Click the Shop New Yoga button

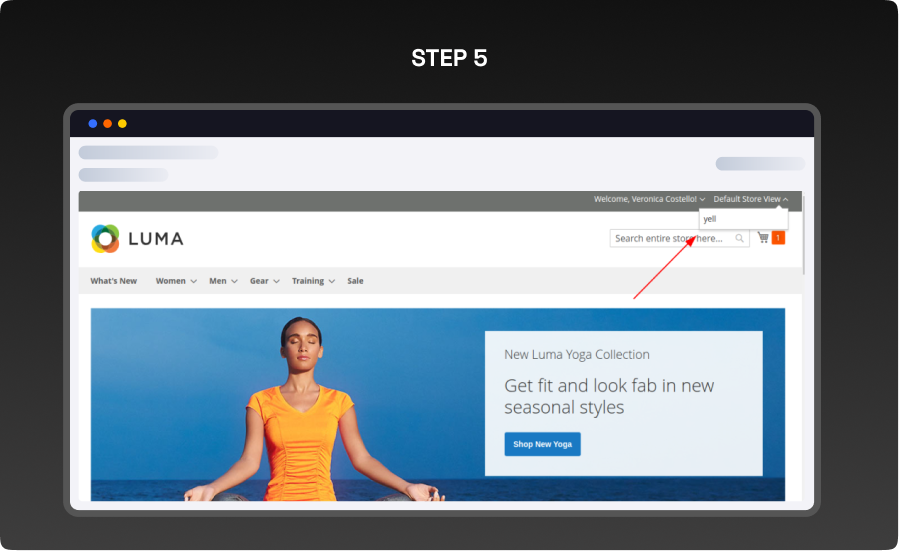542,444
